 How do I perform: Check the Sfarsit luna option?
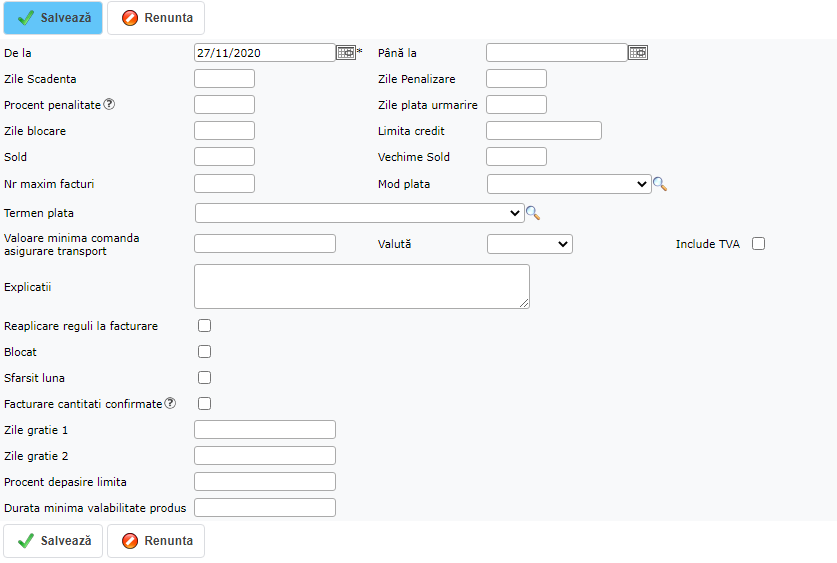pos(205,378)
